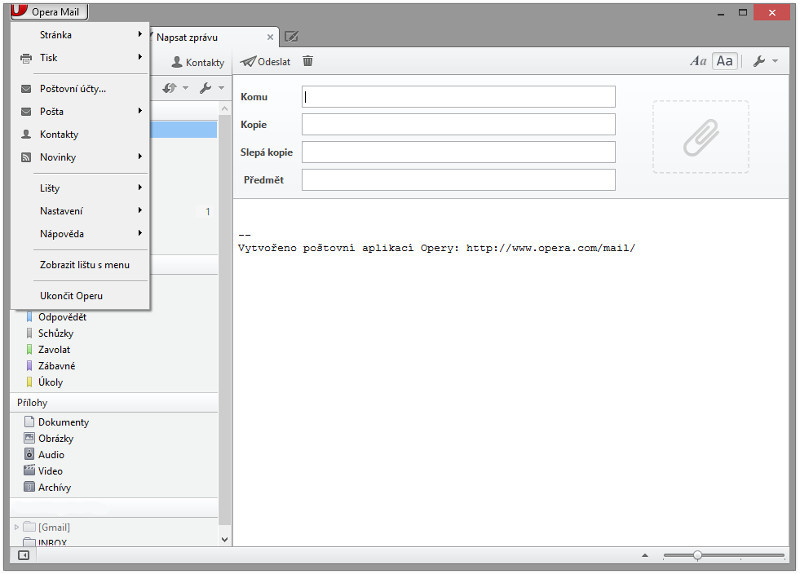Select the INBOX folder
Screen dimensions: 800x574
click(52, 542)
